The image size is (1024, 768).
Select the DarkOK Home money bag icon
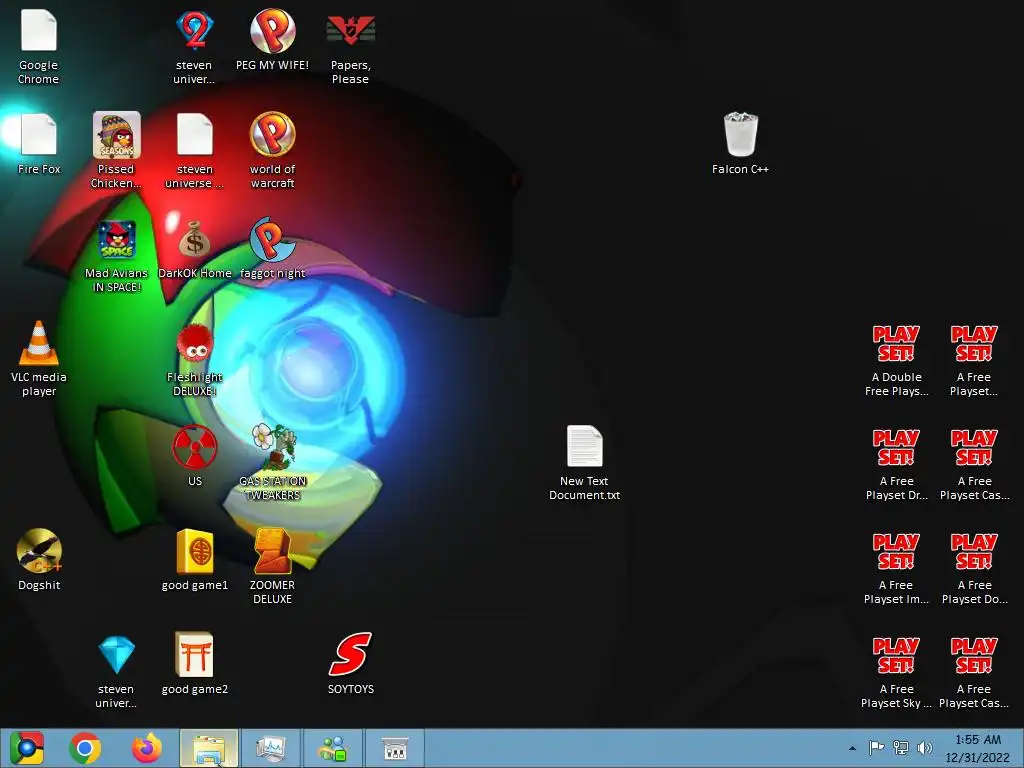tap(195, 239)
